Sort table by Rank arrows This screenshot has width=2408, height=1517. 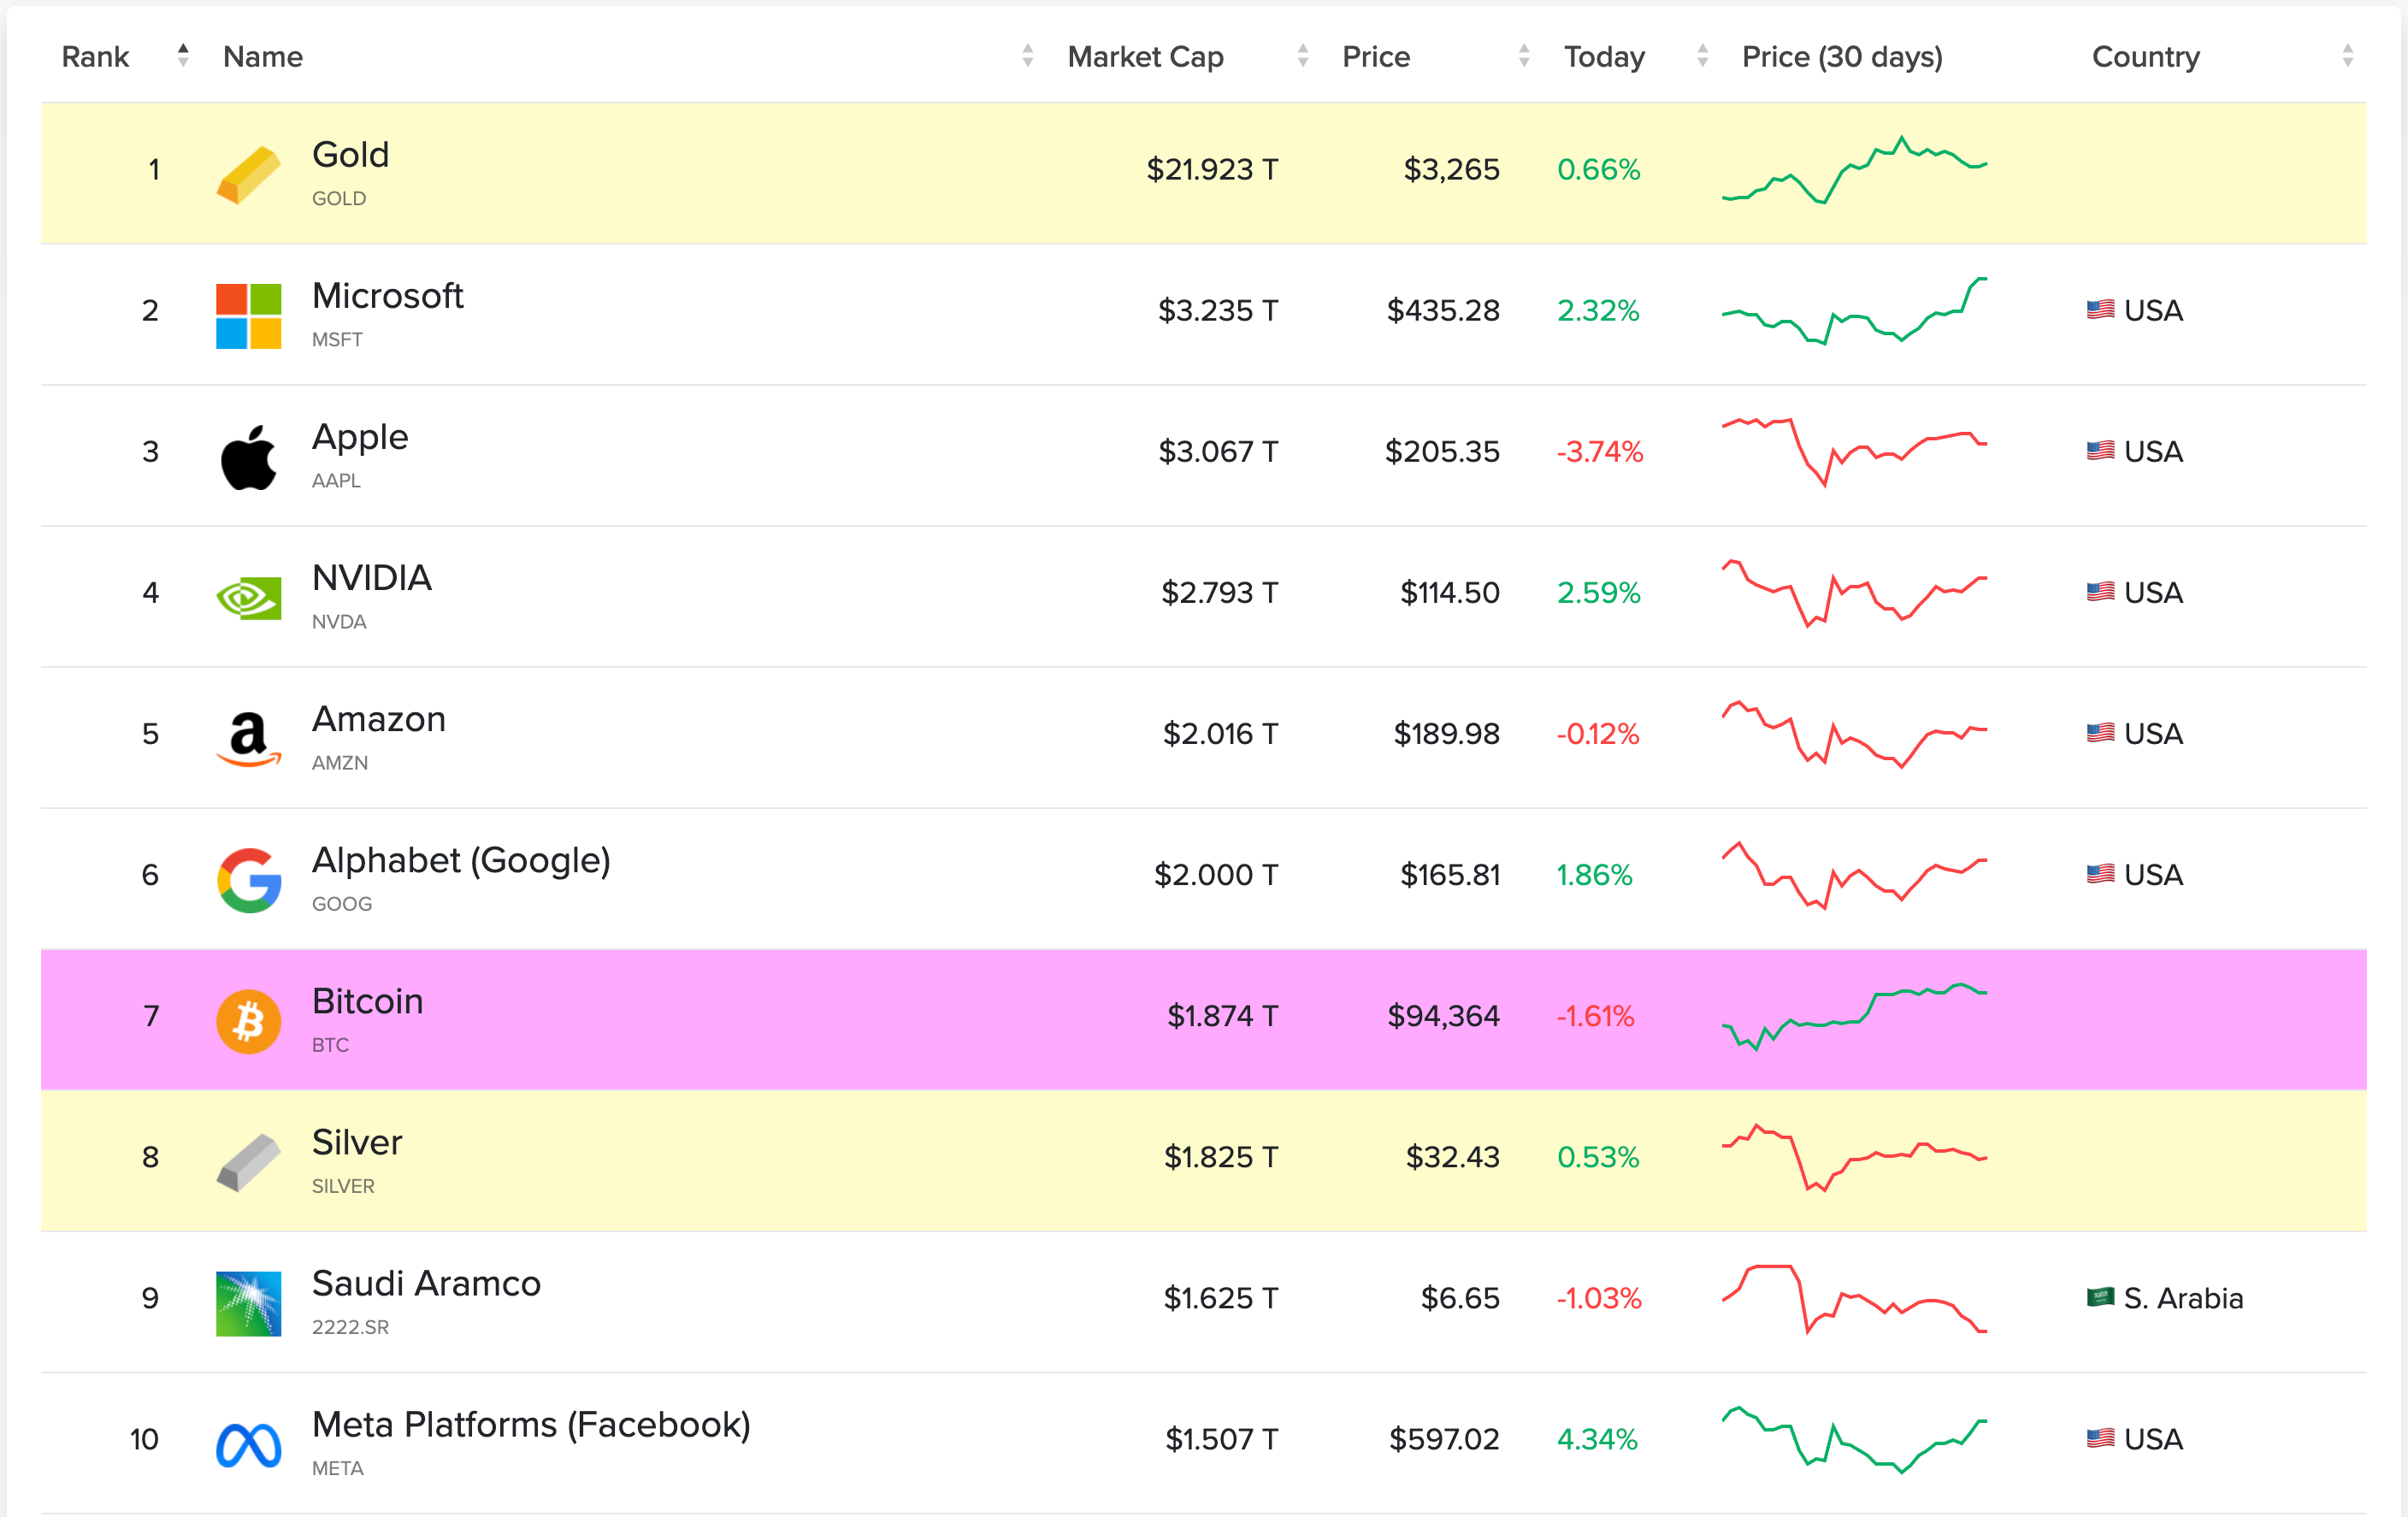(x=182, y=56)
